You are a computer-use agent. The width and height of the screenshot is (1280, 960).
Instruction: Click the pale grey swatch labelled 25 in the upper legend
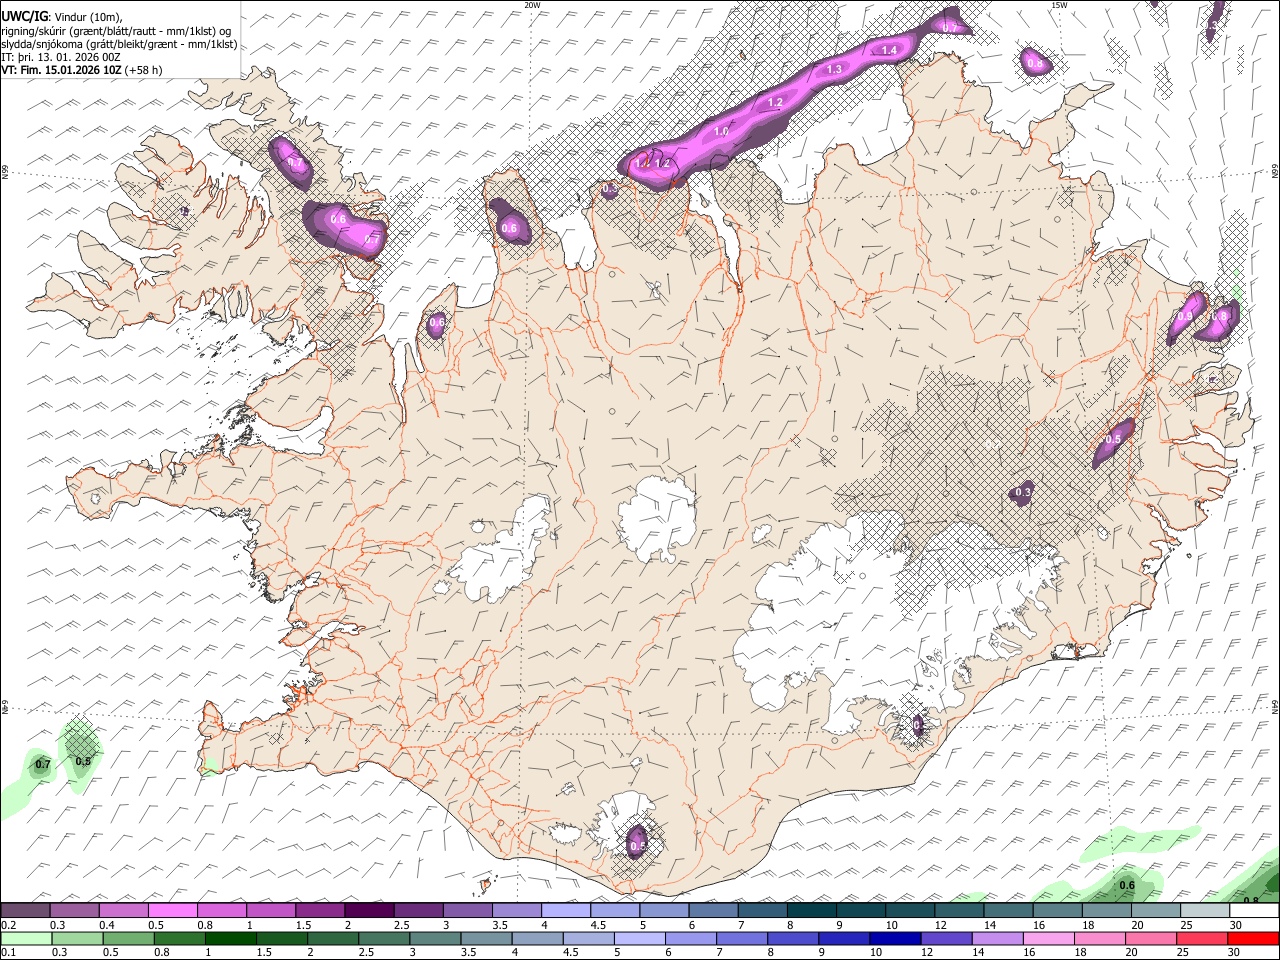coord(1206,910)
